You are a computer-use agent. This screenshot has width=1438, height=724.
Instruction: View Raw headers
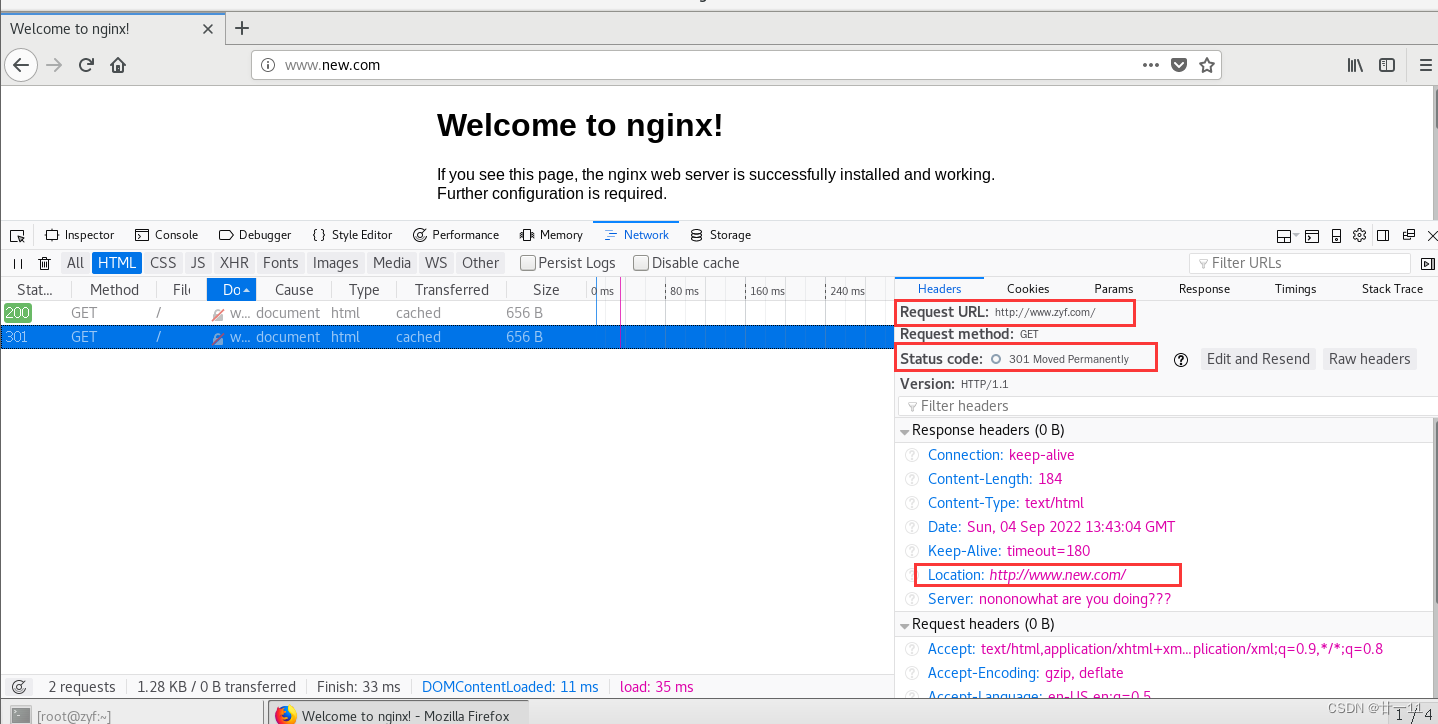coord(1369,358)
